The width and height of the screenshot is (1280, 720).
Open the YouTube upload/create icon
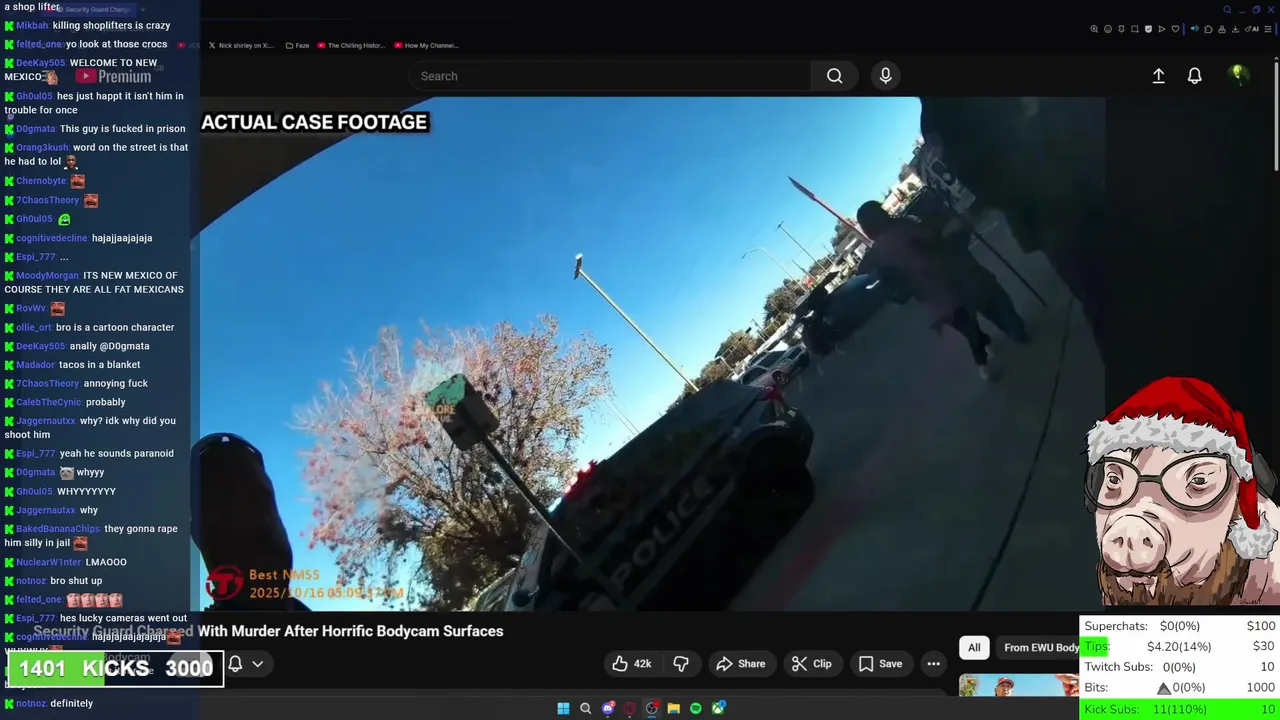(1158, 76)
